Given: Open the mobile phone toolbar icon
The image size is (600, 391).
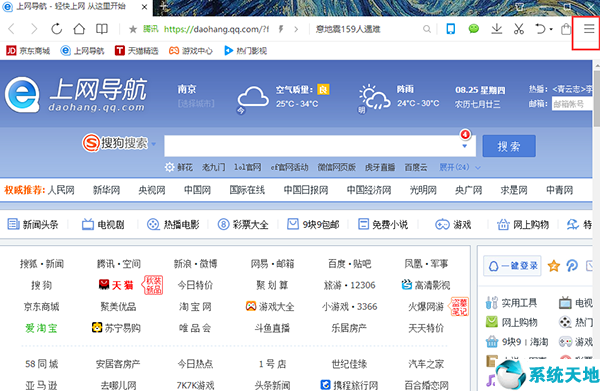Looking at the screenshot, I should point(451,29).
